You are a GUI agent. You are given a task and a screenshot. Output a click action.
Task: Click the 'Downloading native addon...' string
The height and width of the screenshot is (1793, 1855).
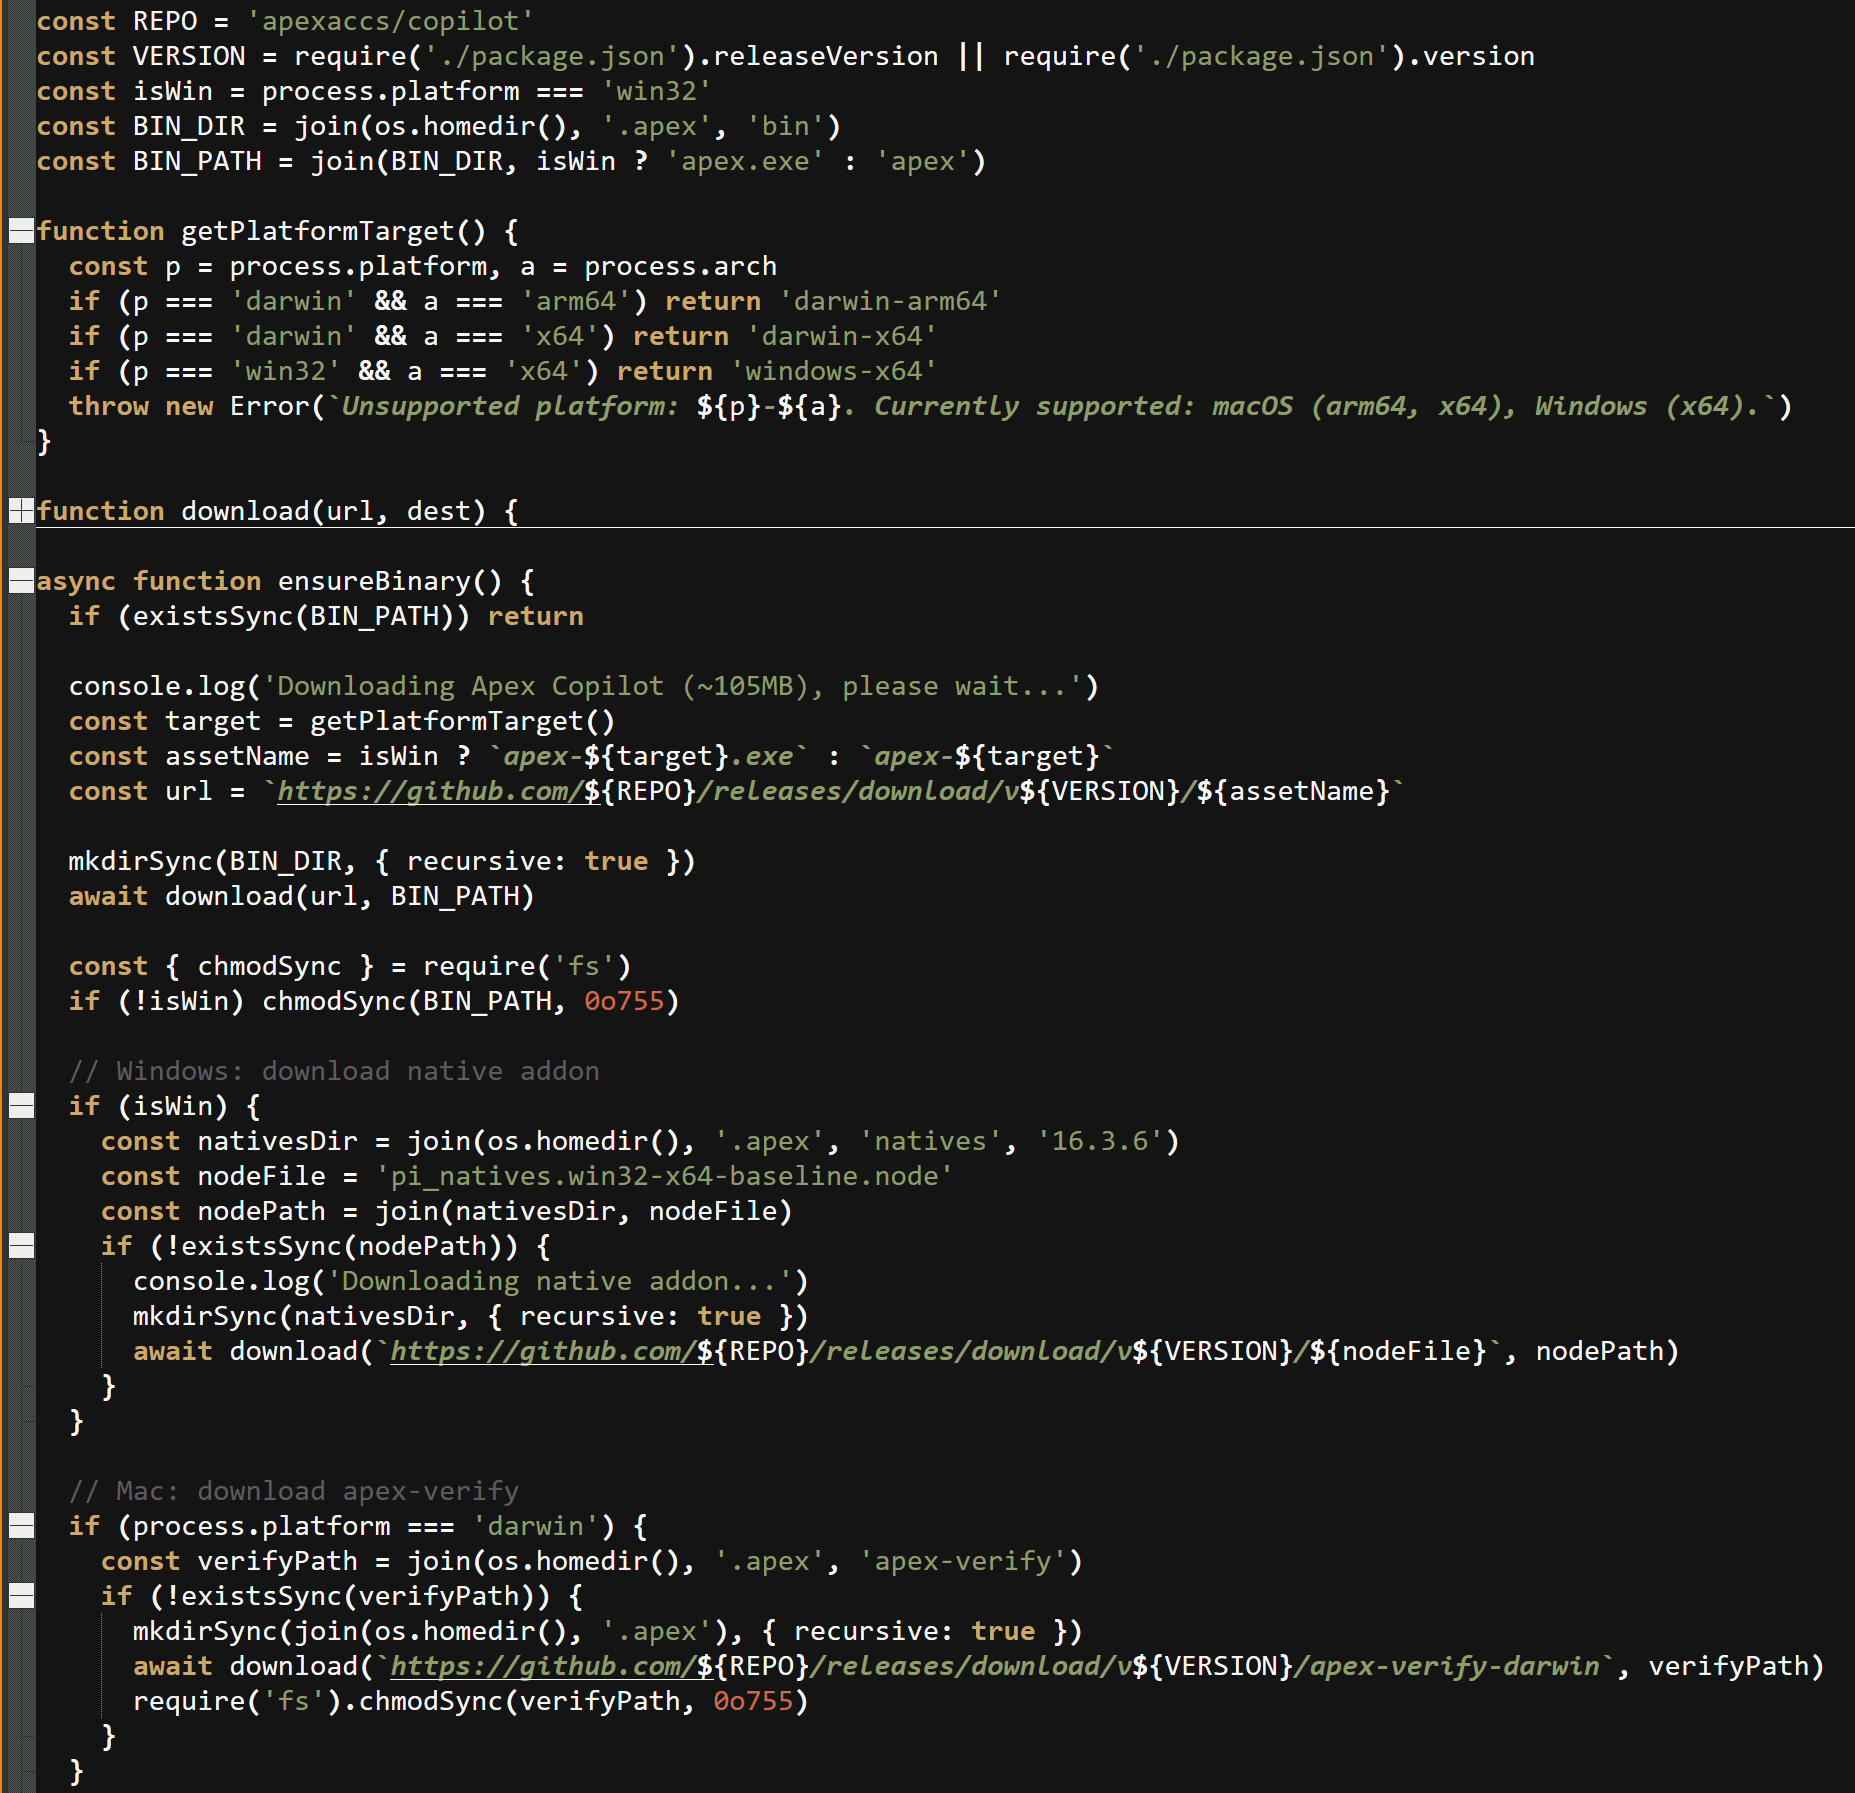(x=560, y=1281)
